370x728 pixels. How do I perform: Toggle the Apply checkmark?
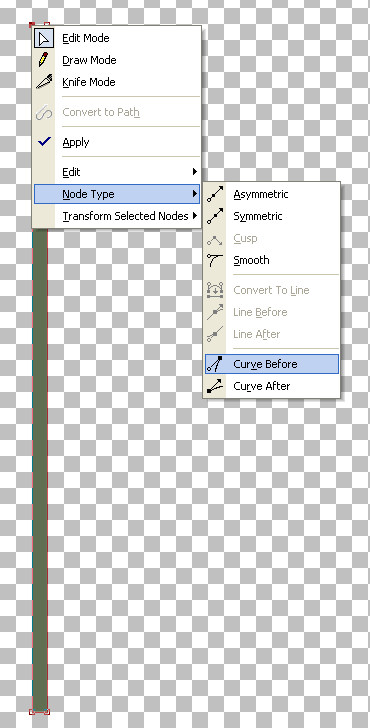[x=44, y=142]
